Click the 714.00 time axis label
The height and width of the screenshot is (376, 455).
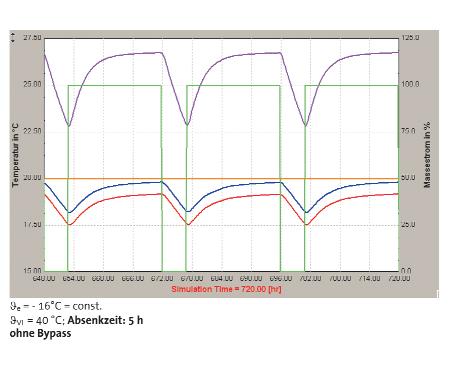(369, 278)
